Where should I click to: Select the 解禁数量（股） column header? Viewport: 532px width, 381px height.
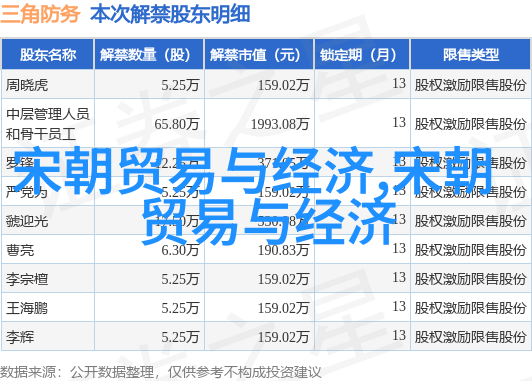149,55
